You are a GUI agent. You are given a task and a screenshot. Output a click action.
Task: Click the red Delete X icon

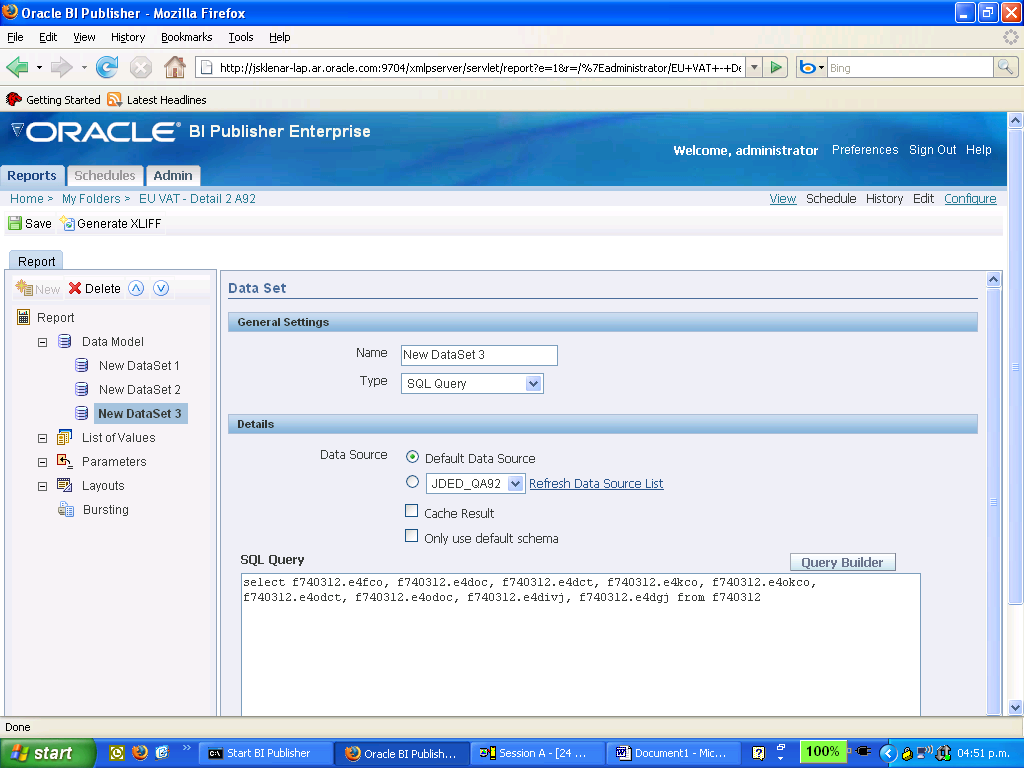tap(75, 288)
